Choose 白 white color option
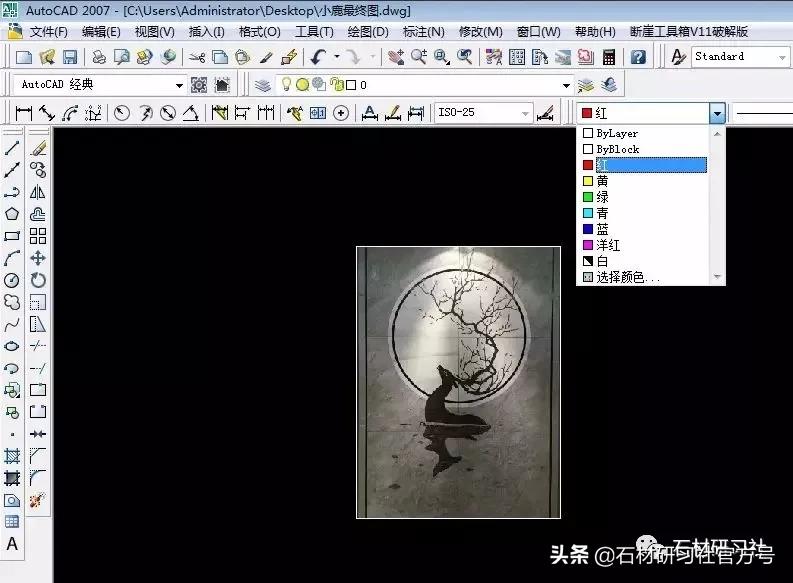Viewport: 793px width, 583px height. click(644, 261)
